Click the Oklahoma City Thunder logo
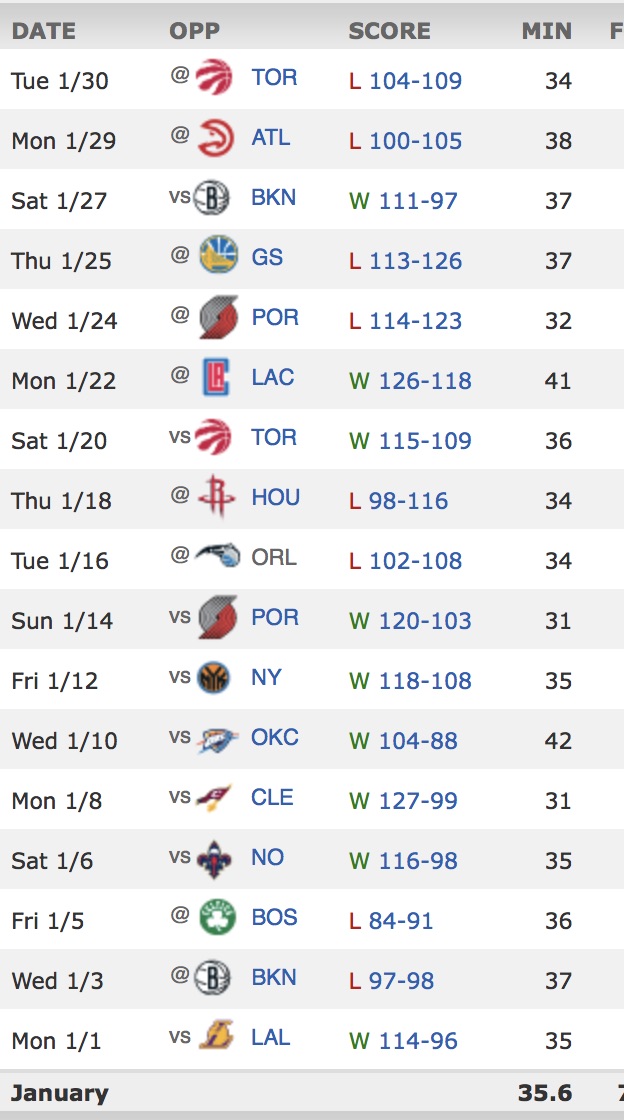 click(x=216, y=738)
